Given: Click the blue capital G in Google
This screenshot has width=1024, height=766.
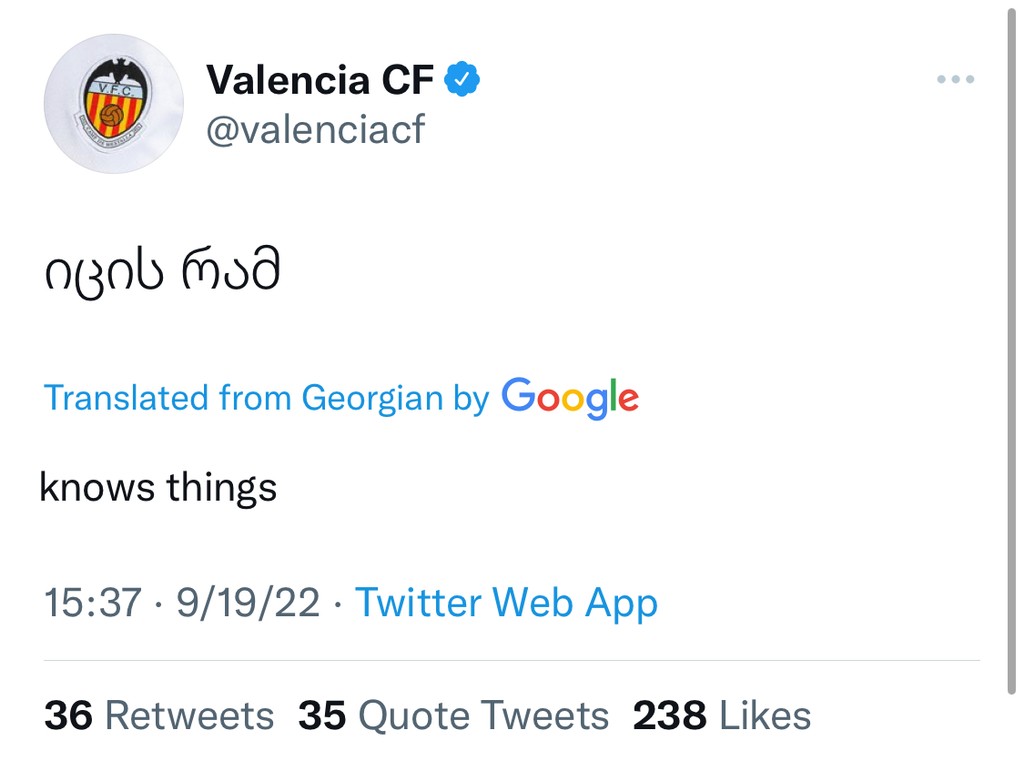Looking at the screenshot, I should point(520,395).
